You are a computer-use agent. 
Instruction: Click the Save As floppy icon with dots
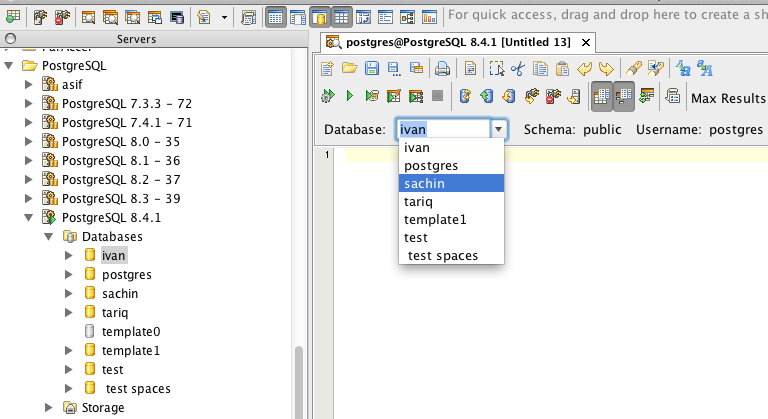[x=394, y=69]
